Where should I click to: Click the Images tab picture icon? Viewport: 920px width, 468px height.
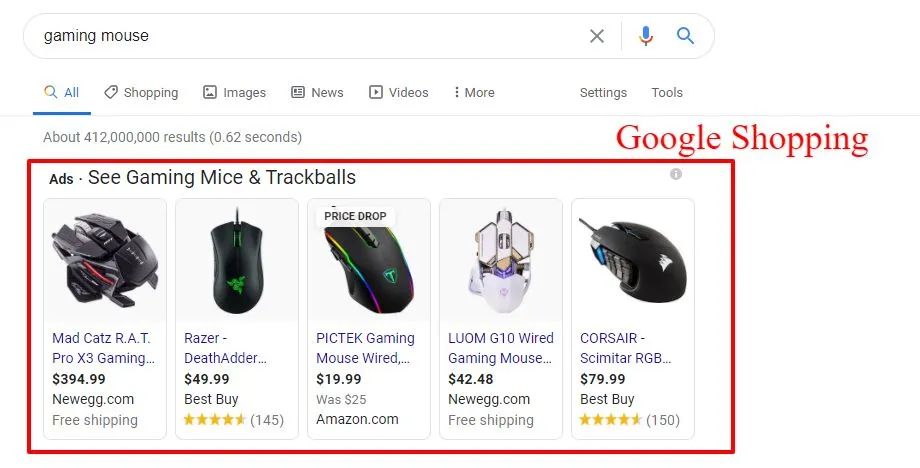point(210,92)
